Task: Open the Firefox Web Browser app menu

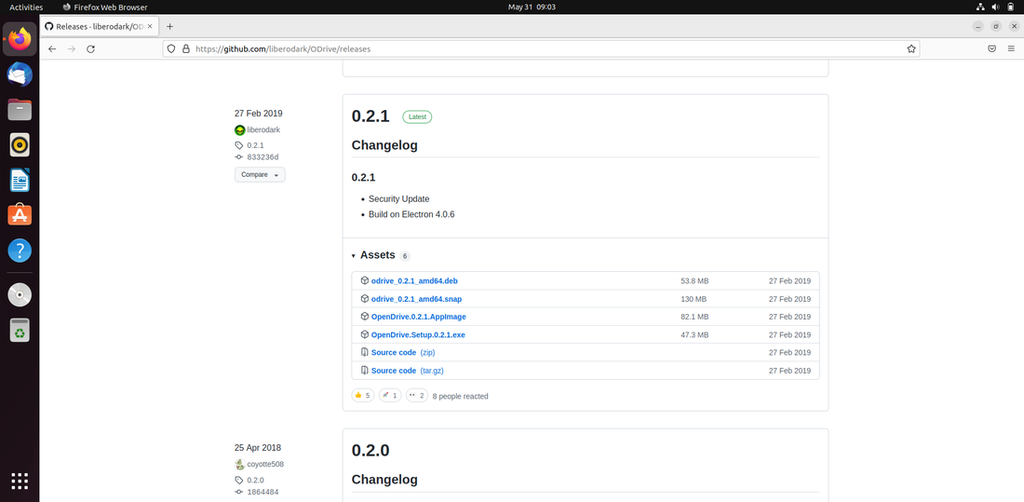Action: tap(105, 7)
